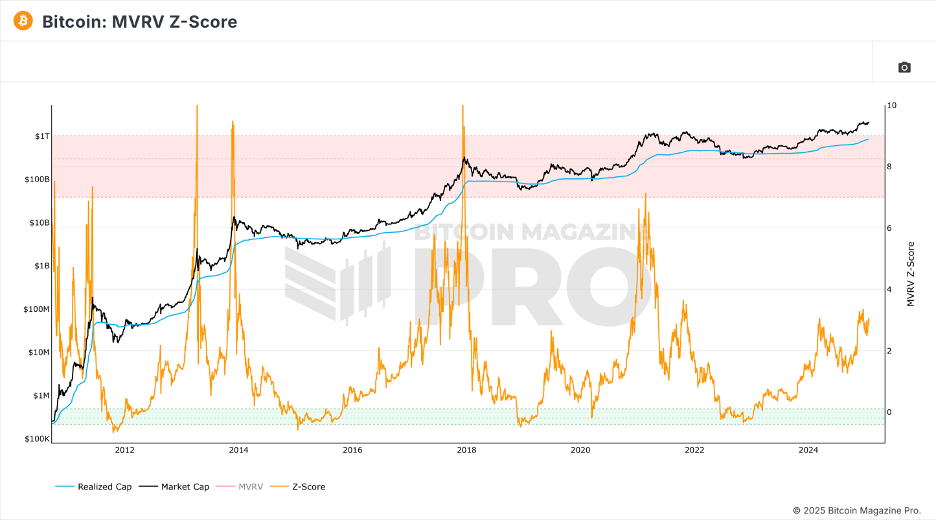Click the $1M y-axis label
The height and width of the screenshot is (520, 936).
pyautogui.click(x=41, y=395)
